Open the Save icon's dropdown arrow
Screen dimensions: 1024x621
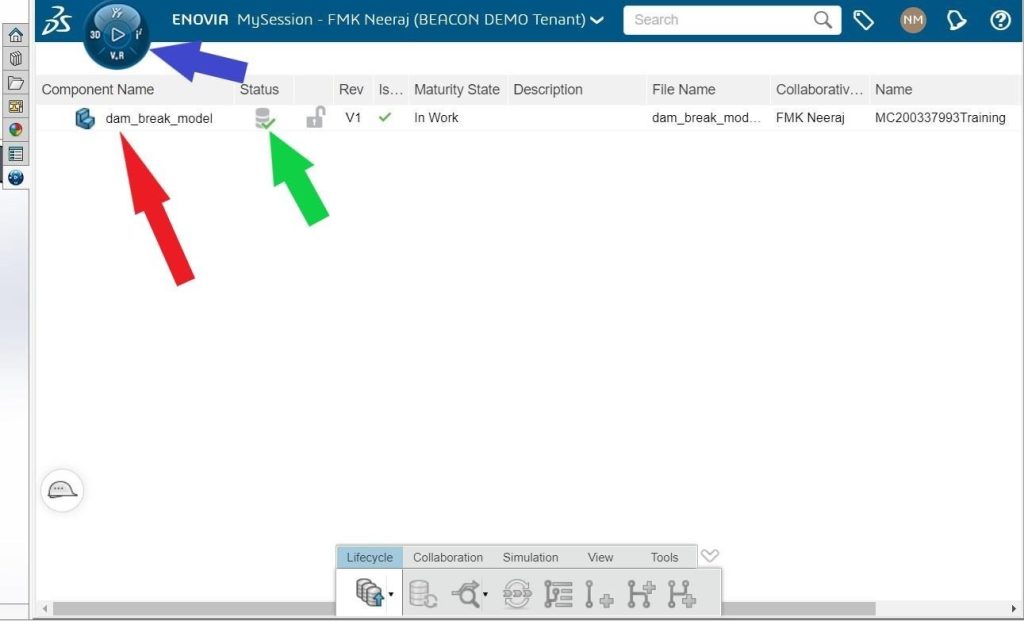click(x=391, y=594)
